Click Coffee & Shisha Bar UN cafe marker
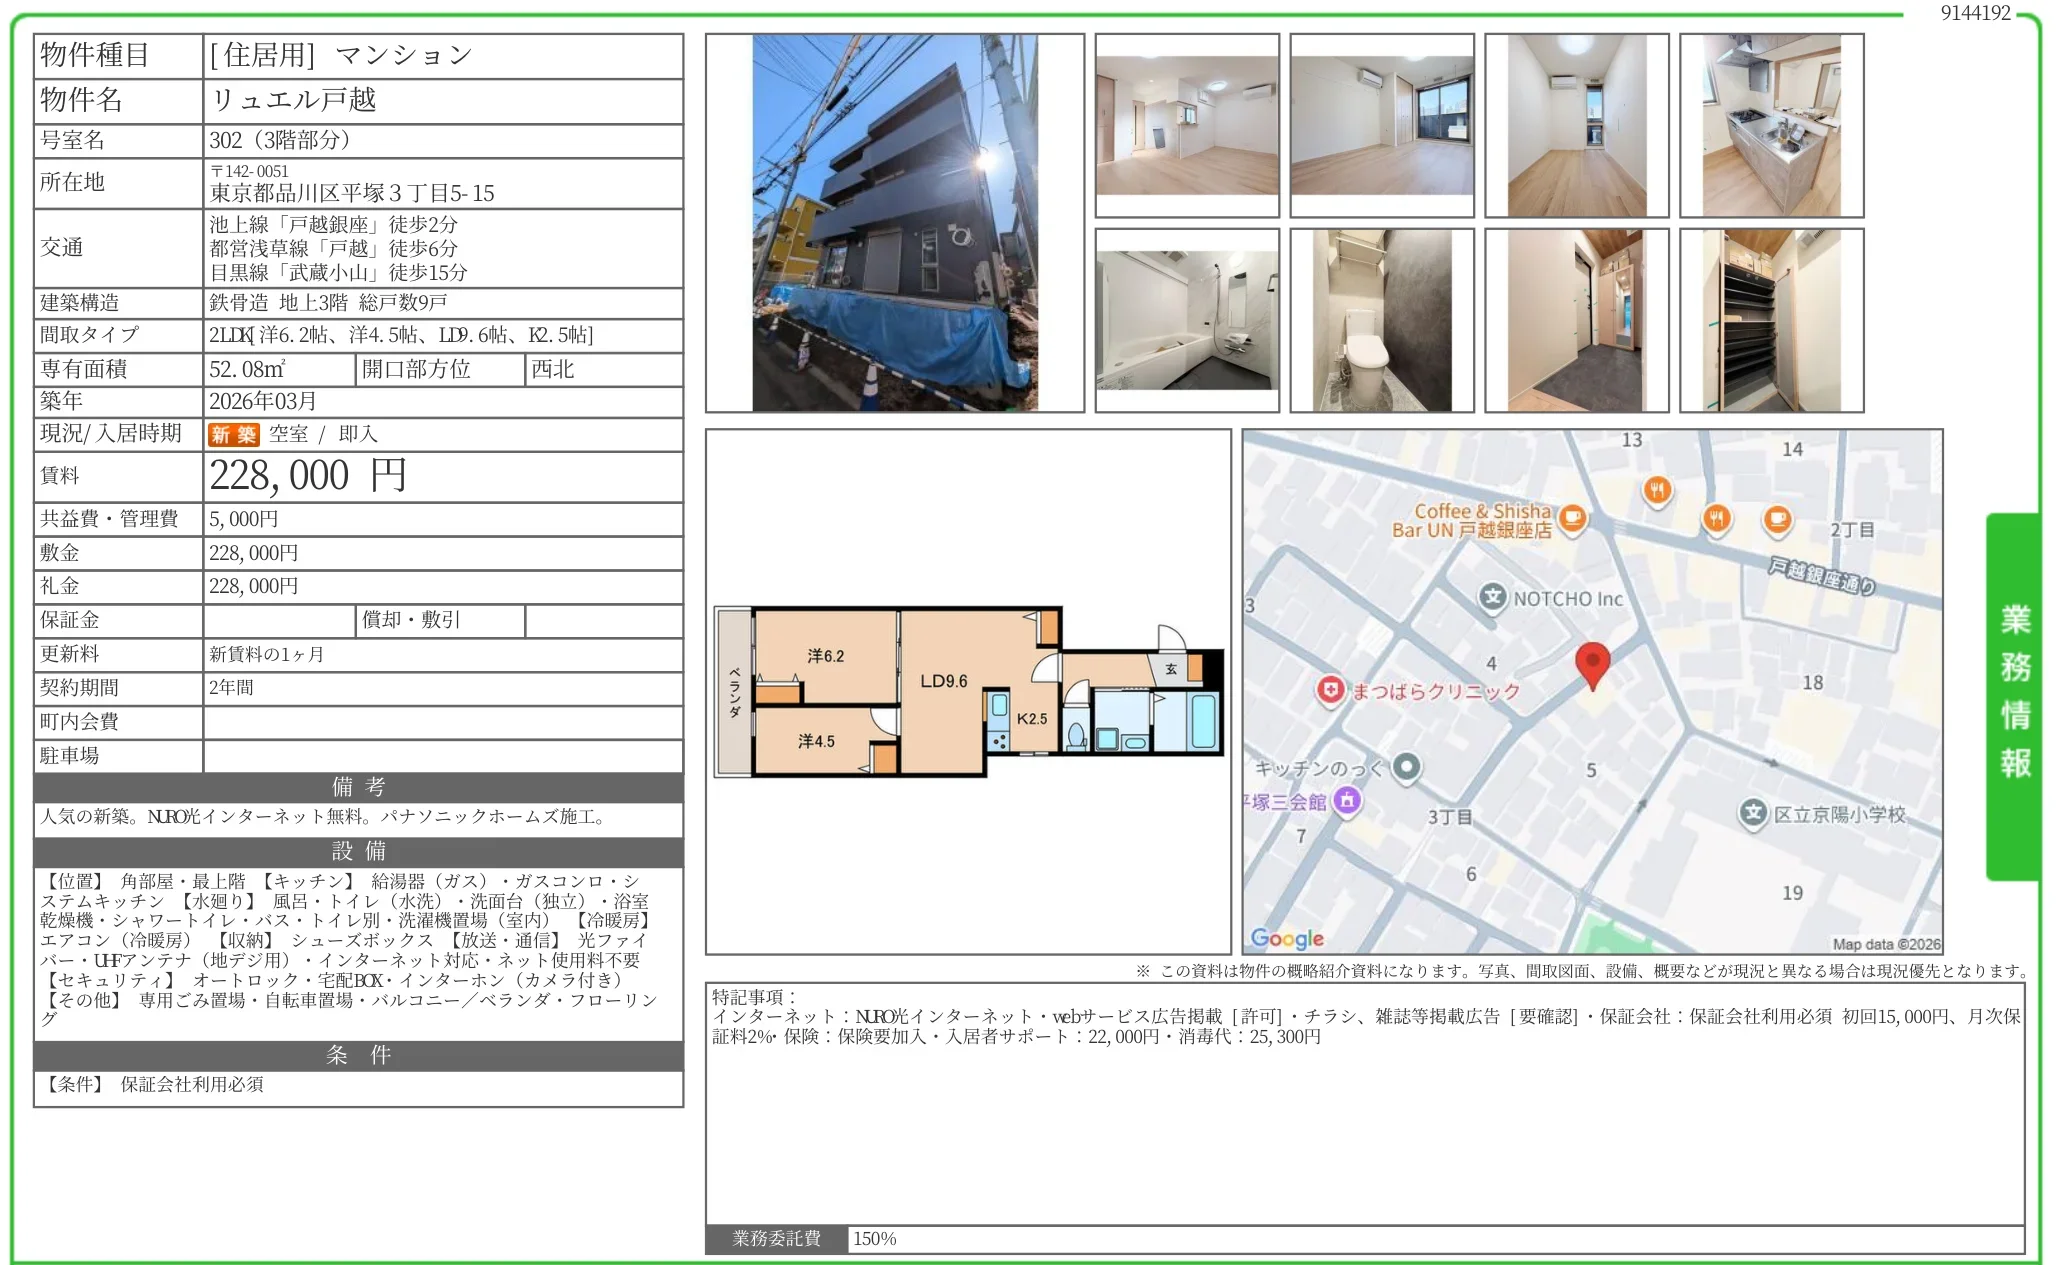Viewport: 2056px width, 1265px height. pos(1573,518)
